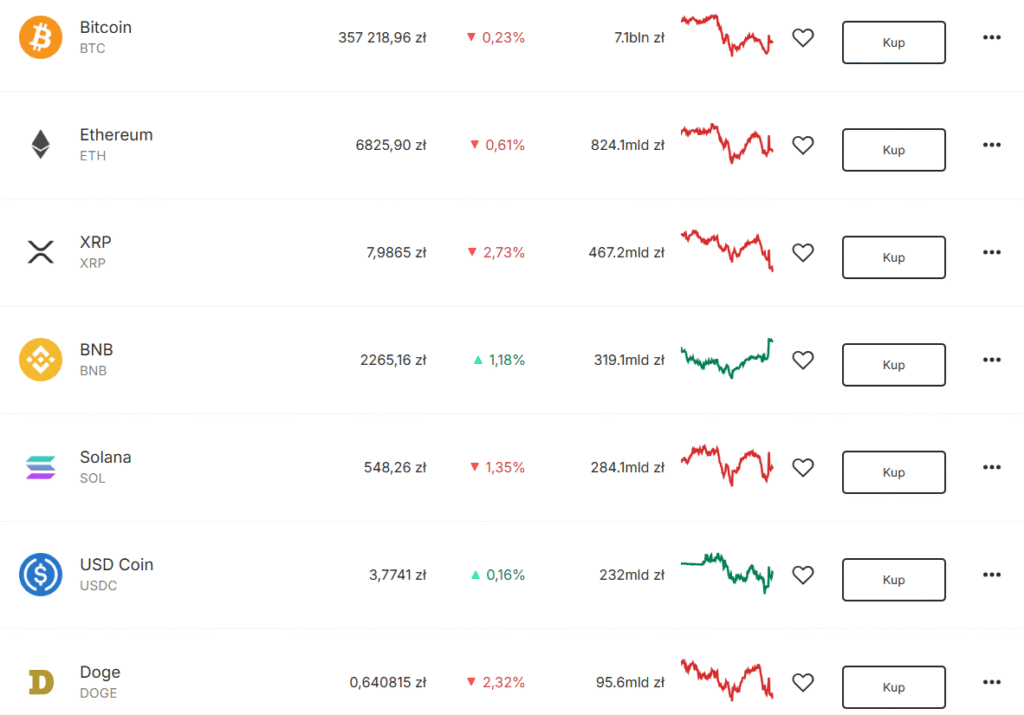Click the yellow BNB logo icon
Viewport: 1024px width, 715px height.
click(x=40, y=360)
